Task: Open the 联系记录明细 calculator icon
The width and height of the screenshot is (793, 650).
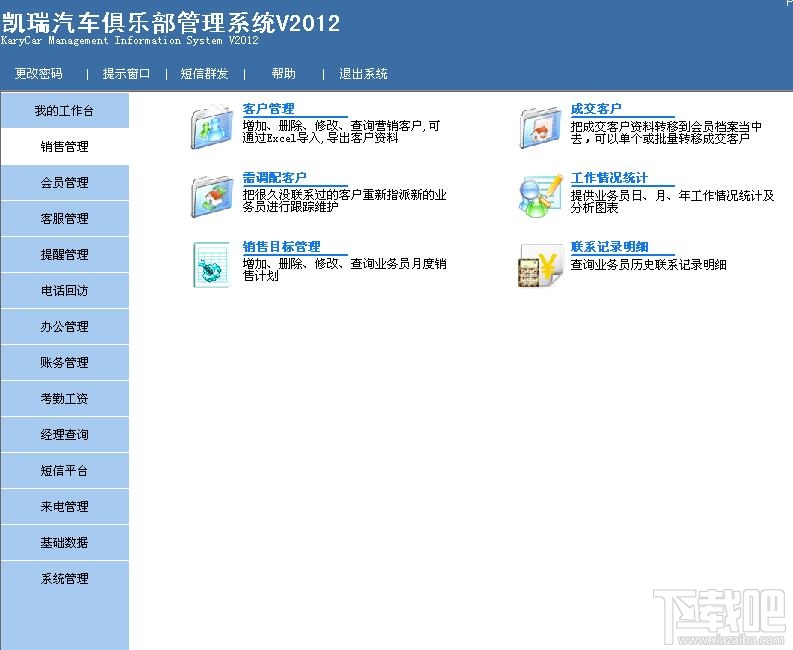Action: (540, 265)
